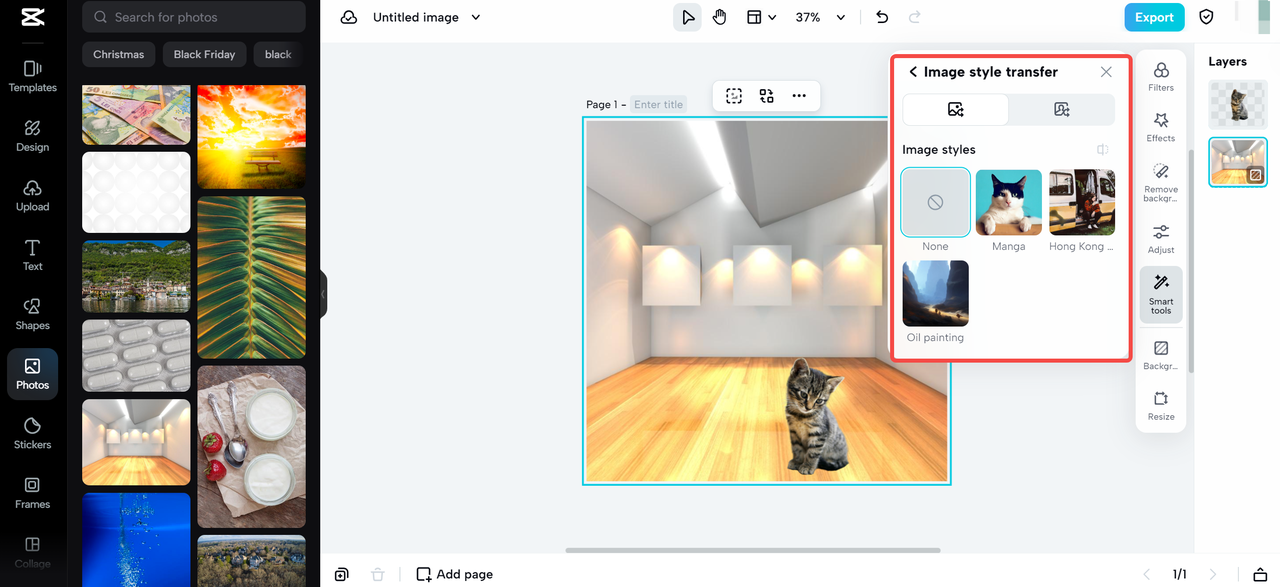Switch to the portrait style tab

pos(1062,109)
